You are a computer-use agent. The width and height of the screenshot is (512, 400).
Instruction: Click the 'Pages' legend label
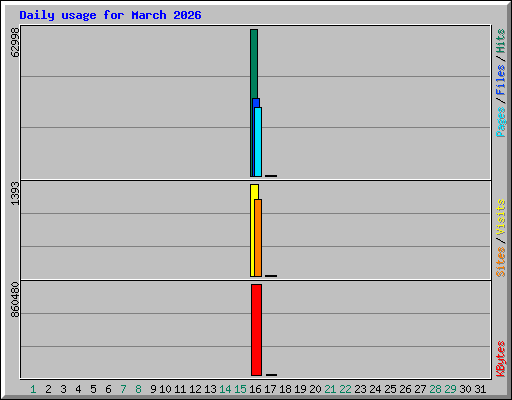click(501, 122)
